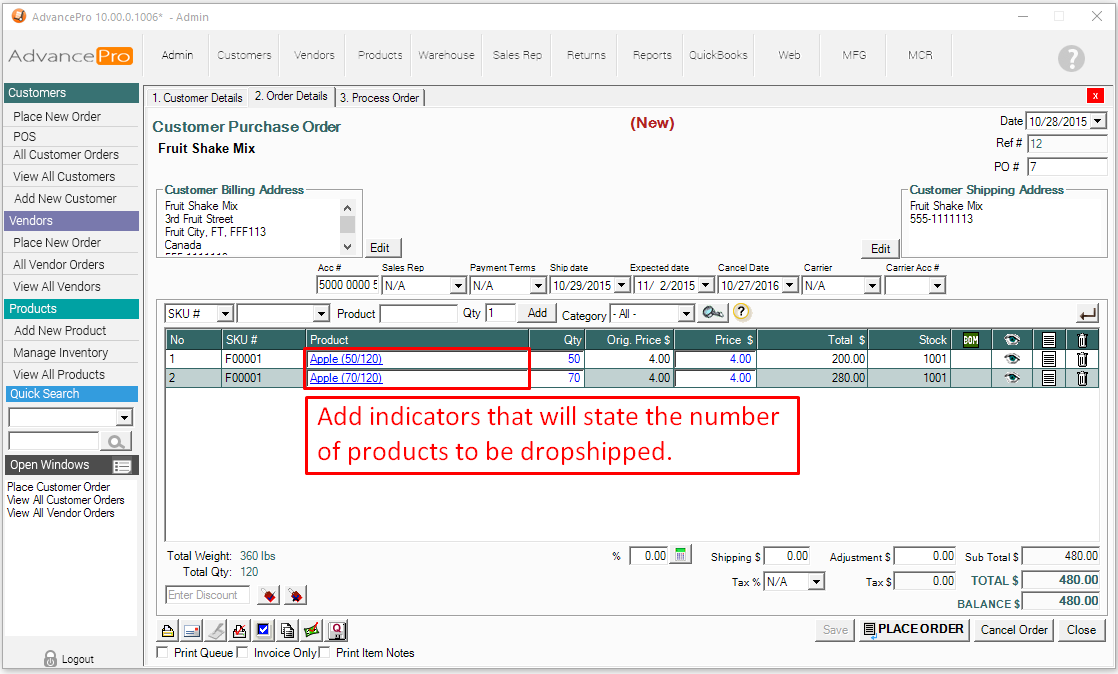Viewport: 1118px width, 674px height.
Task: Enable the Print Queue checkbox
Action: click(163, 653)
